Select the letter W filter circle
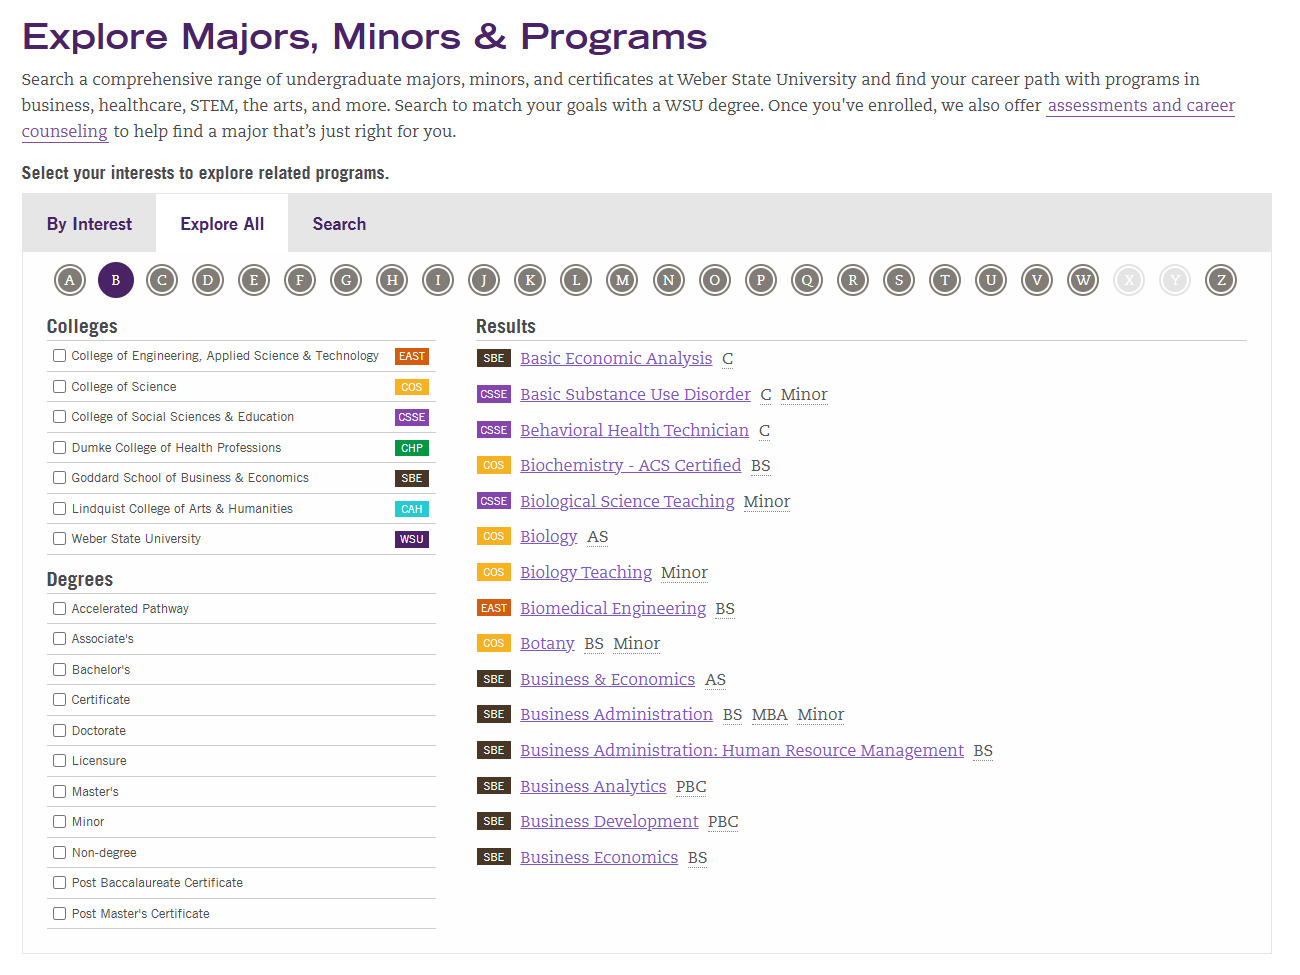Image resolution: width=1300 pixels, height=975 pixels. tap(1083, 280)
